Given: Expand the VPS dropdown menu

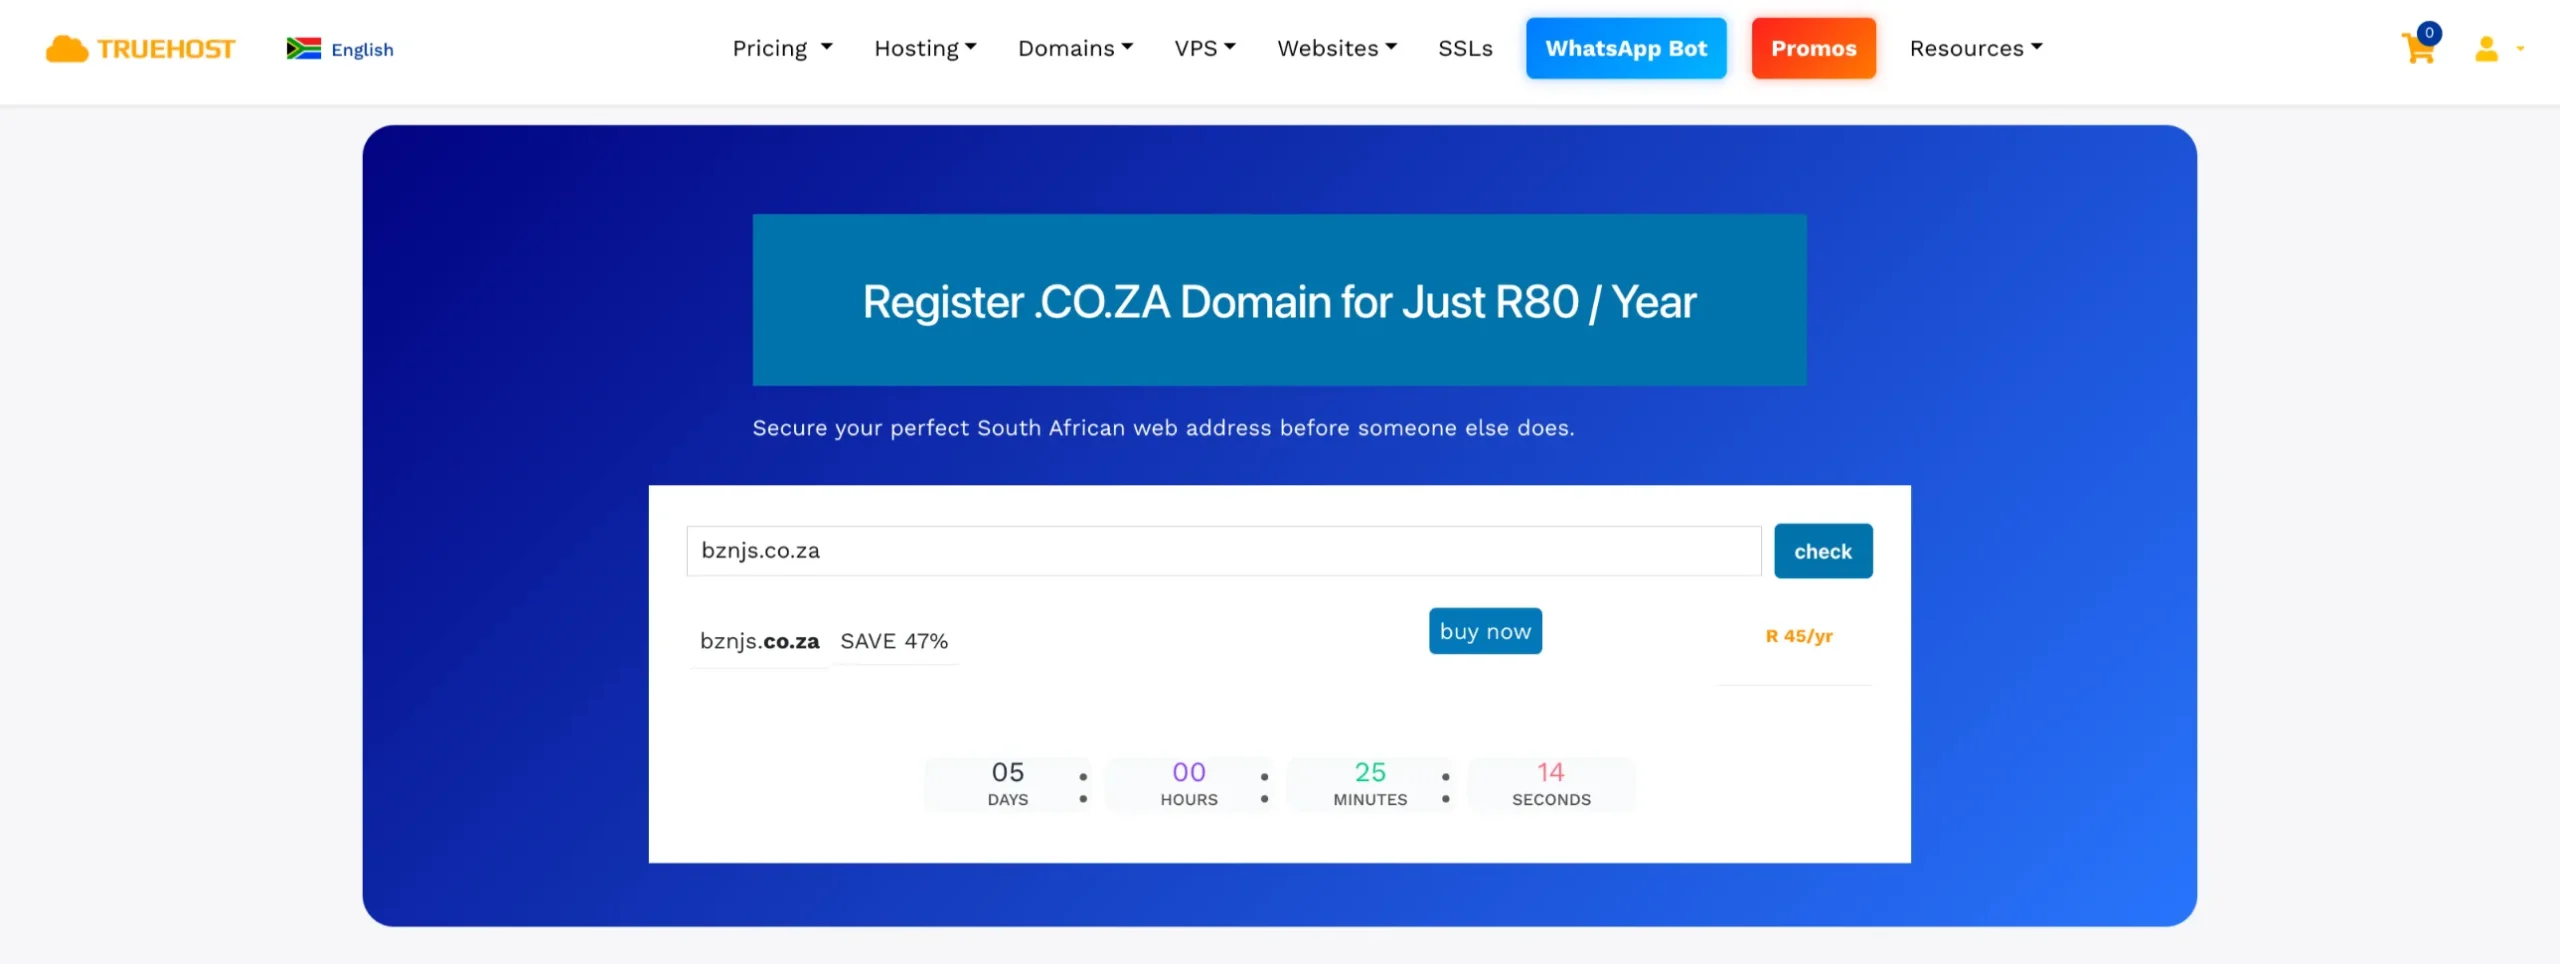Looking at the screenshot, I should pyautogui.click(x=1205, y=48).
